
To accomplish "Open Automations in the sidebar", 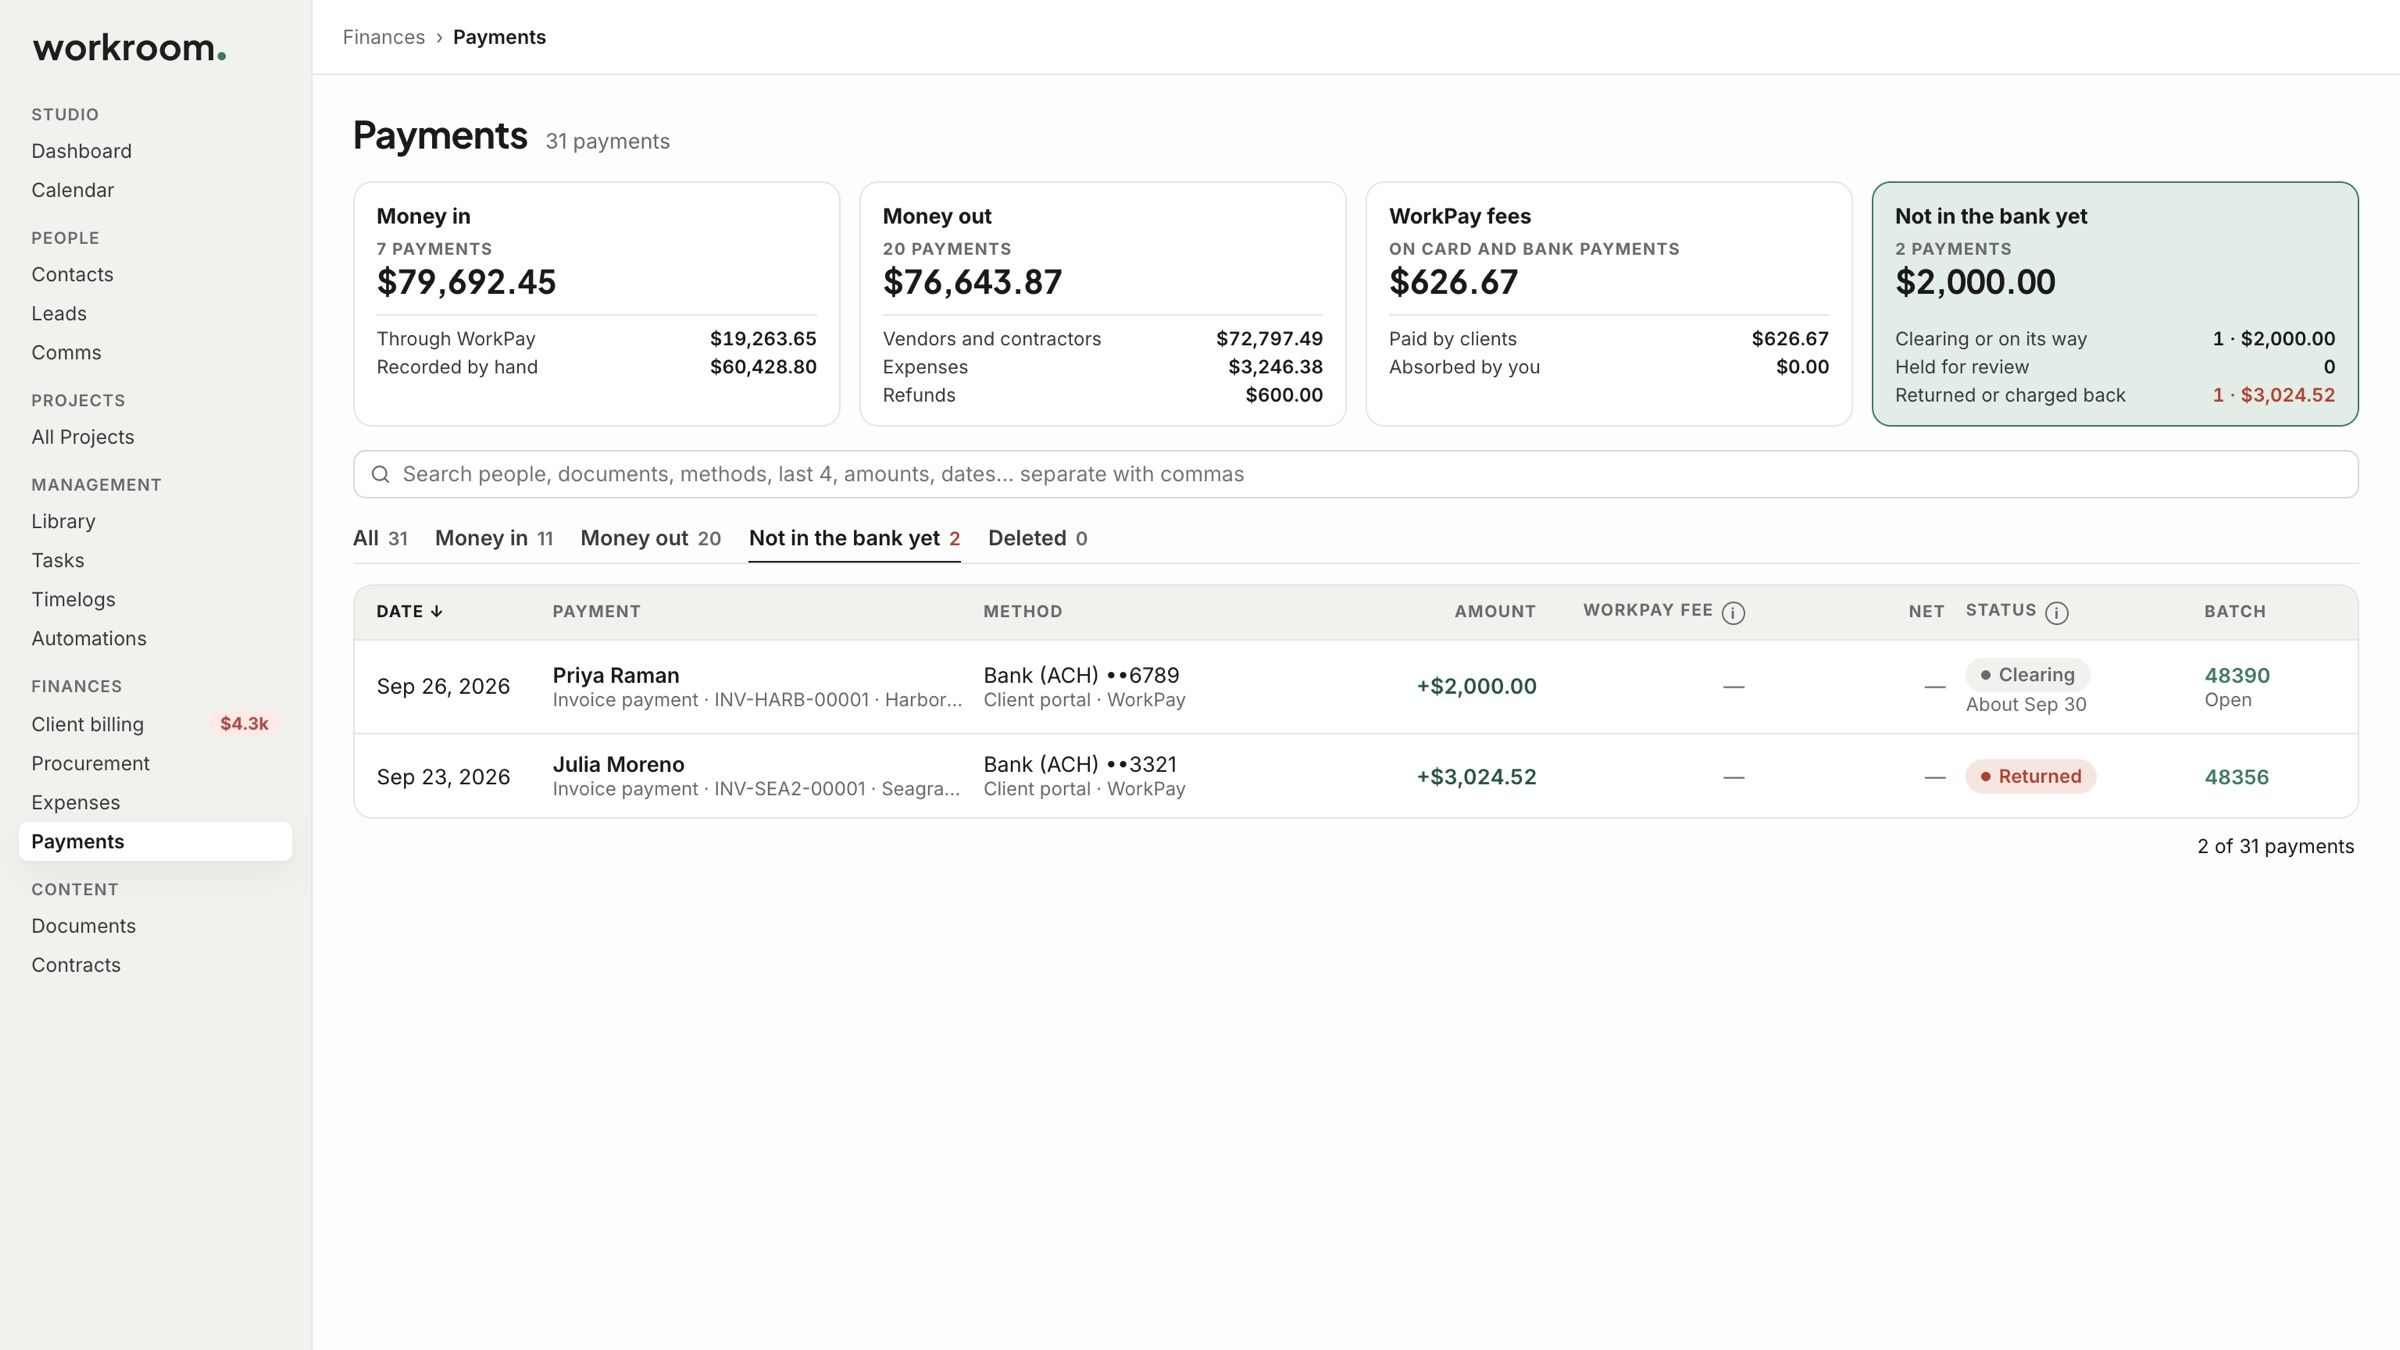I will pyautogui.click(x=89, y=638).
